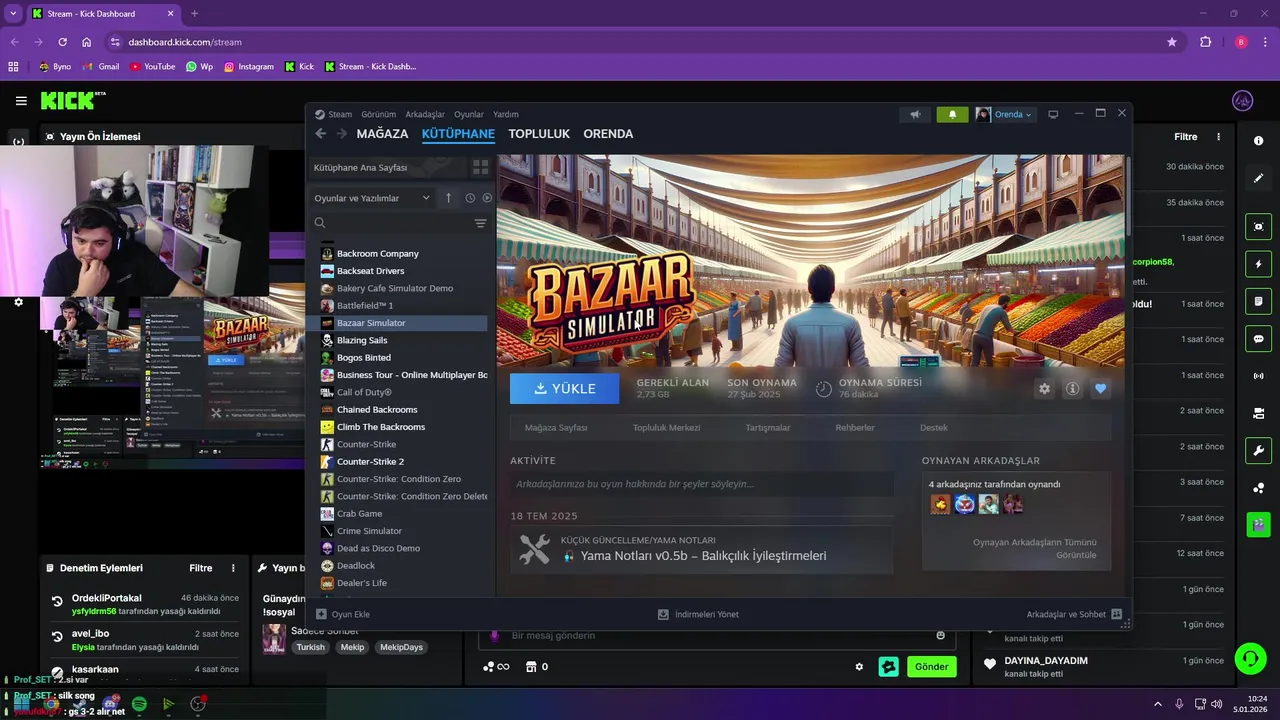Click the Gönder send button
Viewport: 1280px width, 720px height.
pos(931,667)
